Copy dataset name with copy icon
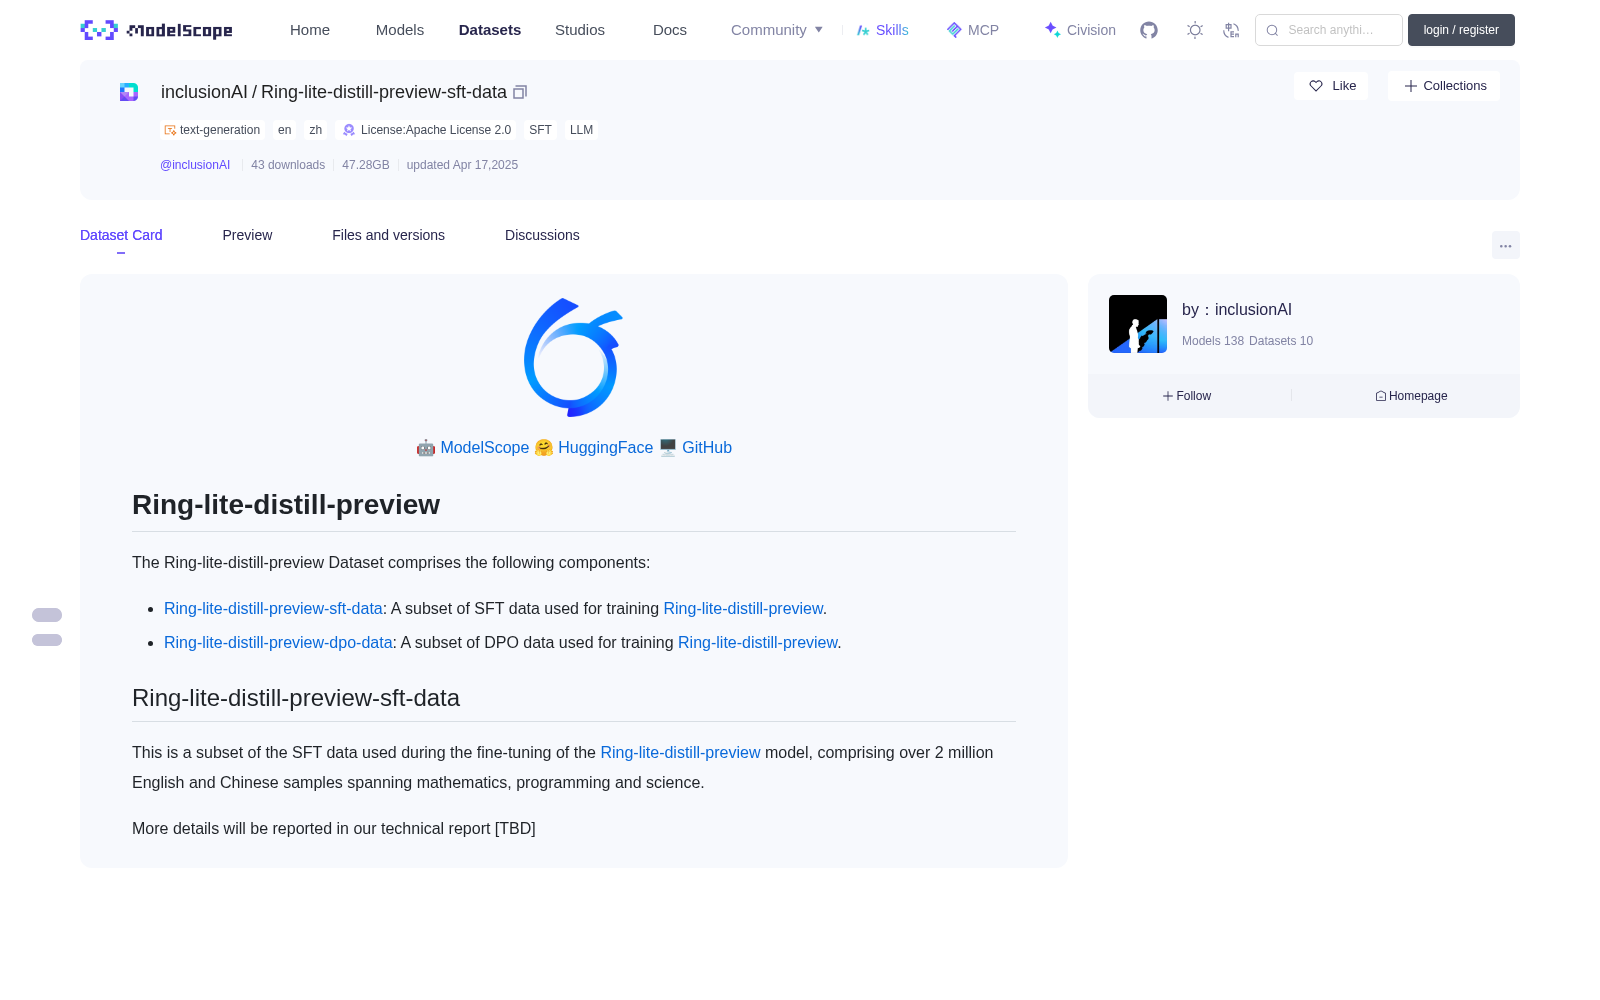The image size is (1600, 1000). click(520, 92)
